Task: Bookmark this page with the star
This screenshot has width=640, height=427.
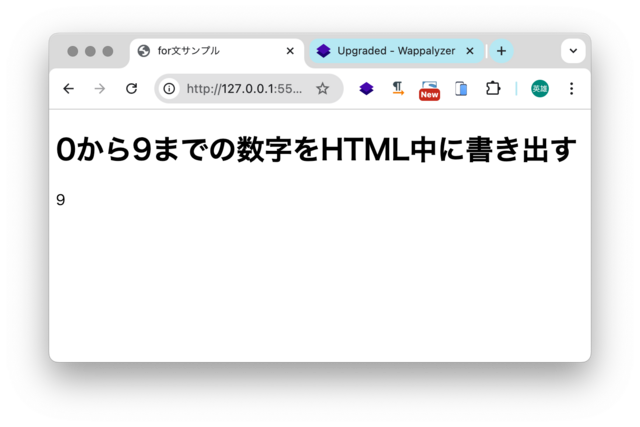Action: click(322, 89)
